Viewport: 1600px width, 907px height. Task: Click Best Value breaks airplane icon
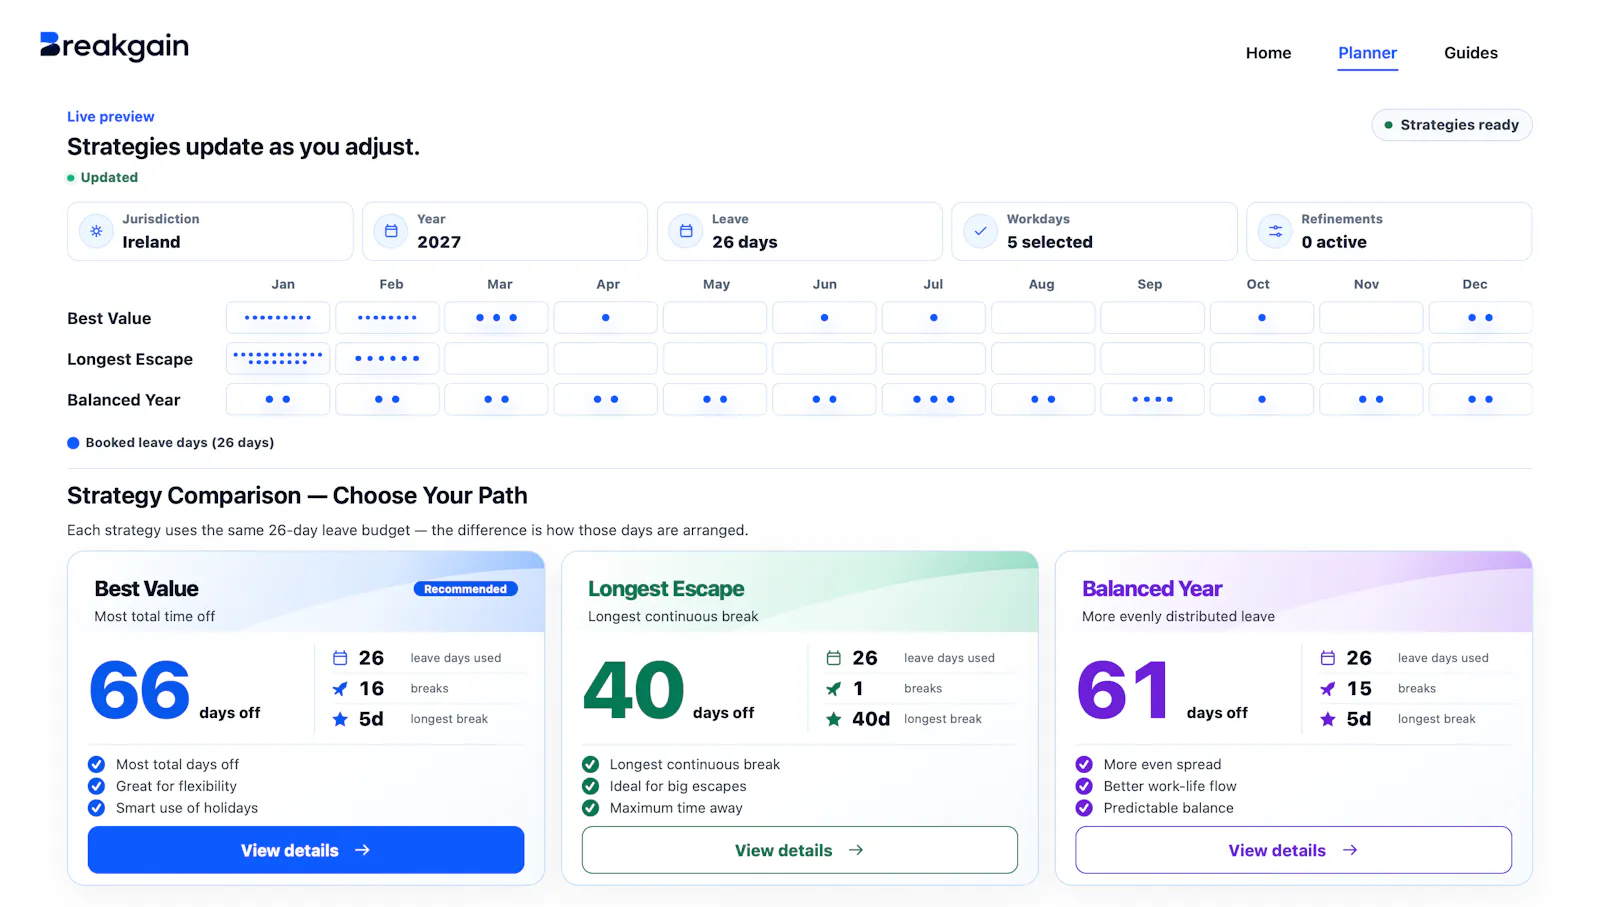pos(340,689)
